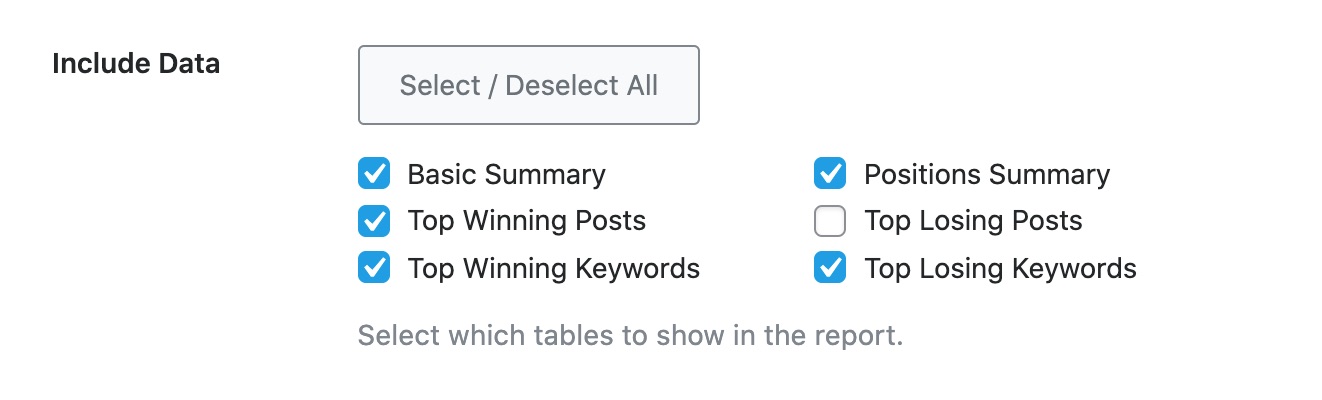Uncheck the Top Winning Keywords checkbox
1322x400 pixels.
(374, 268)
